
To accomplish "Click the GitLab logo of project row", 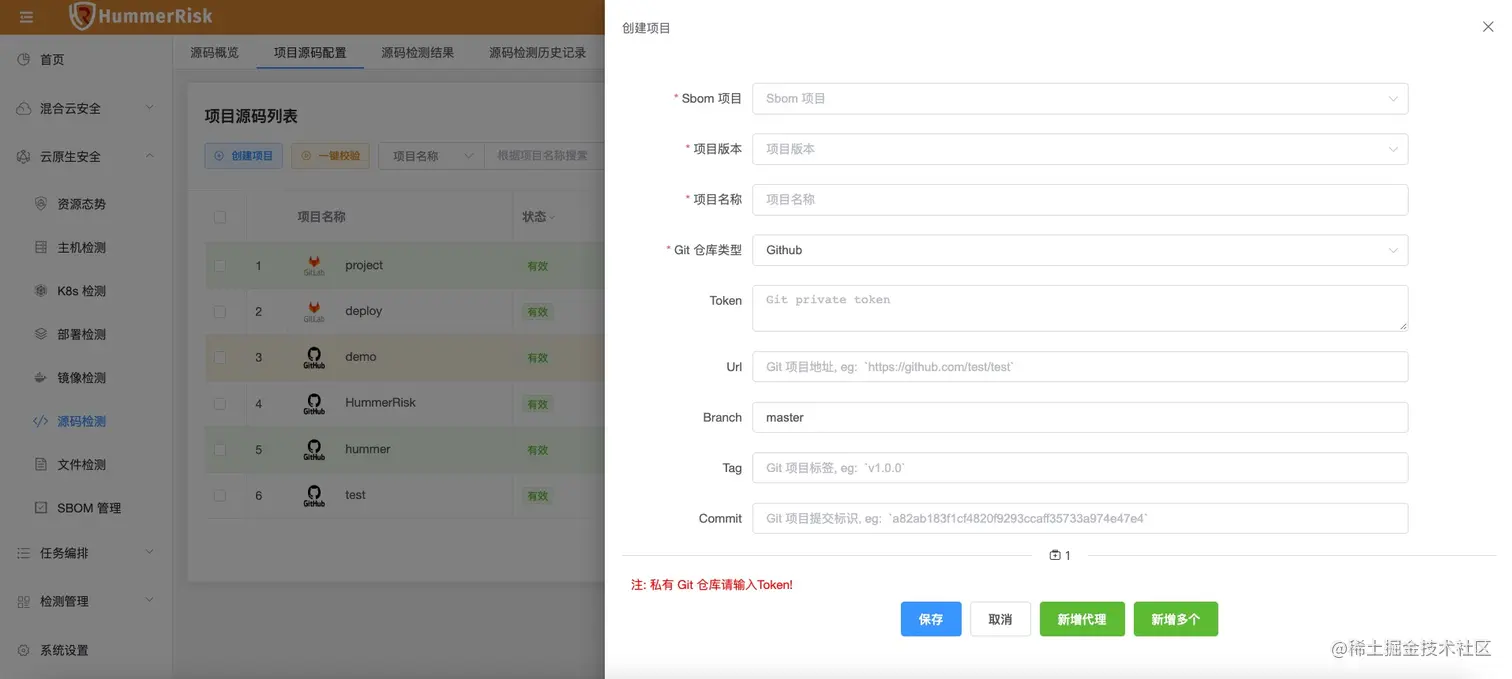I will click(x=314, y=266).
